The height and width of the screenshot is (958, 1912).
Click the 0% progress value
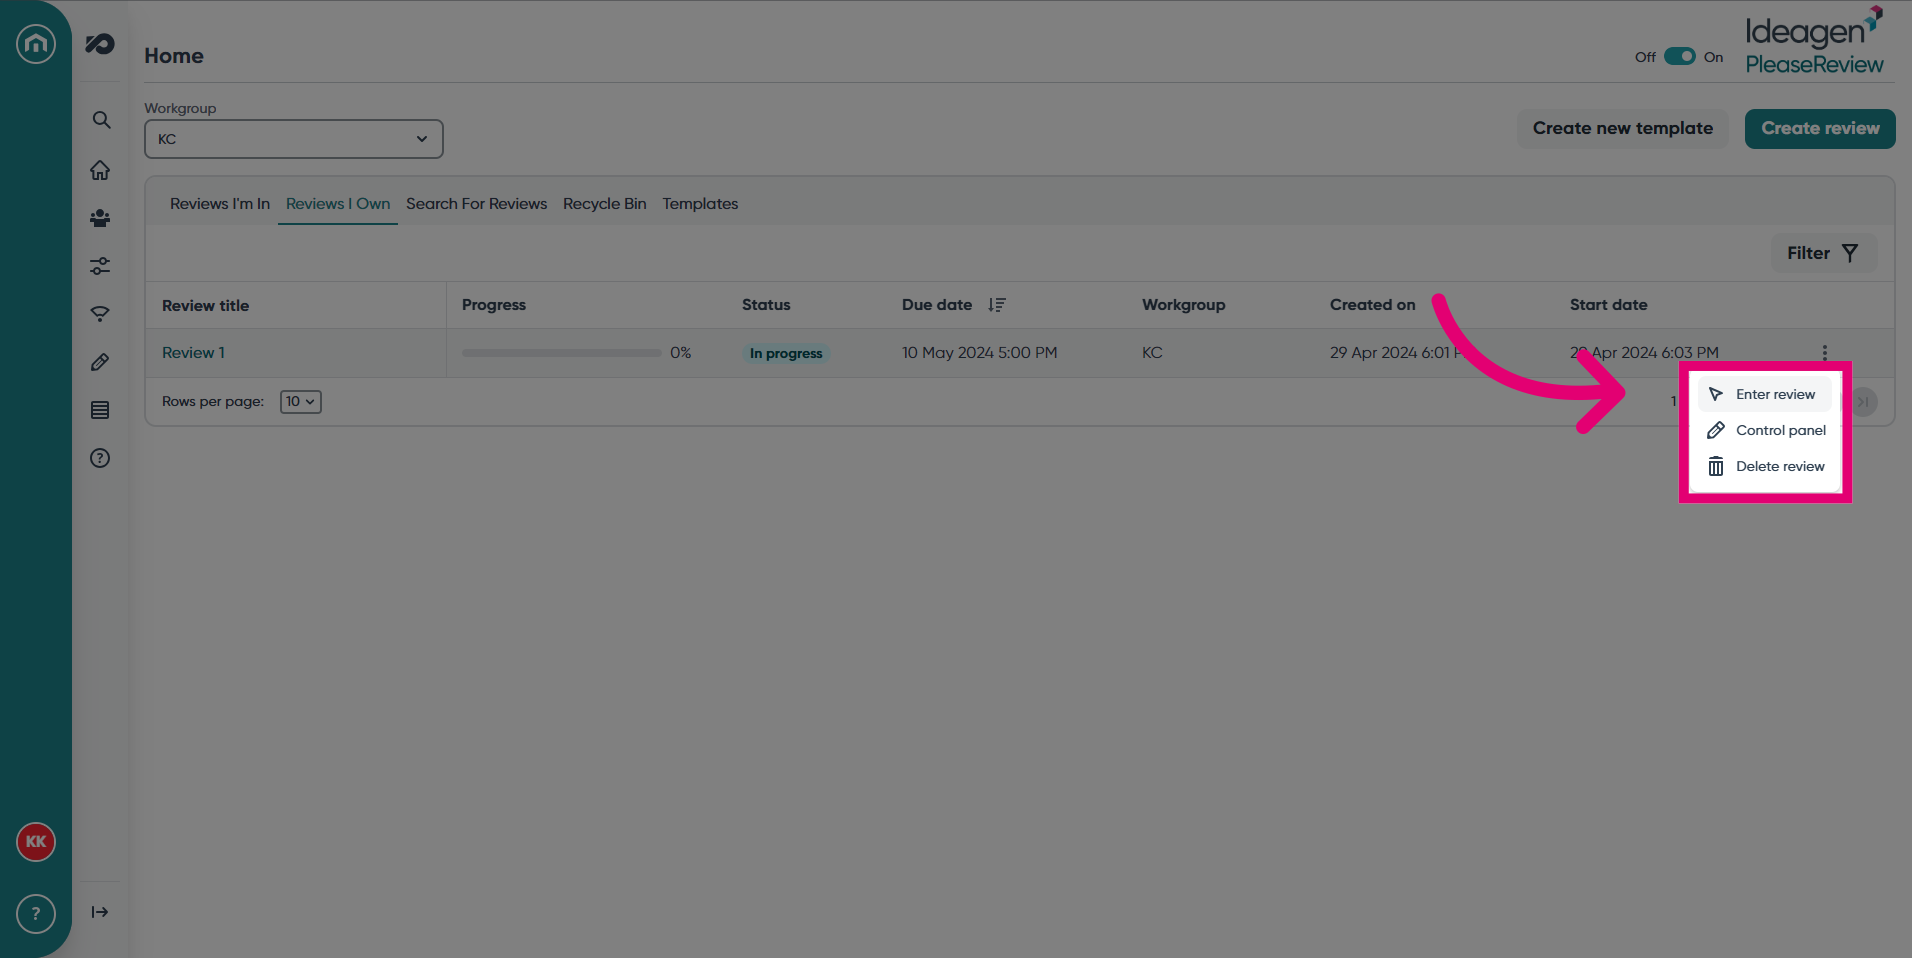pos(681,353)
